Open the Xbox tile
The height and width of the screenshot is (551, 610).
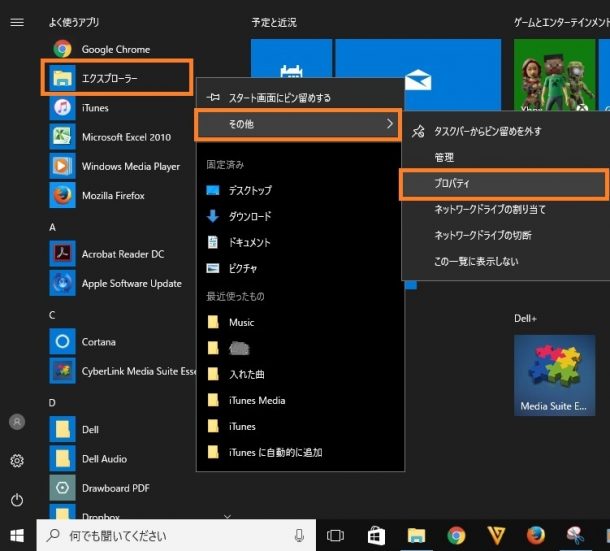554,75
